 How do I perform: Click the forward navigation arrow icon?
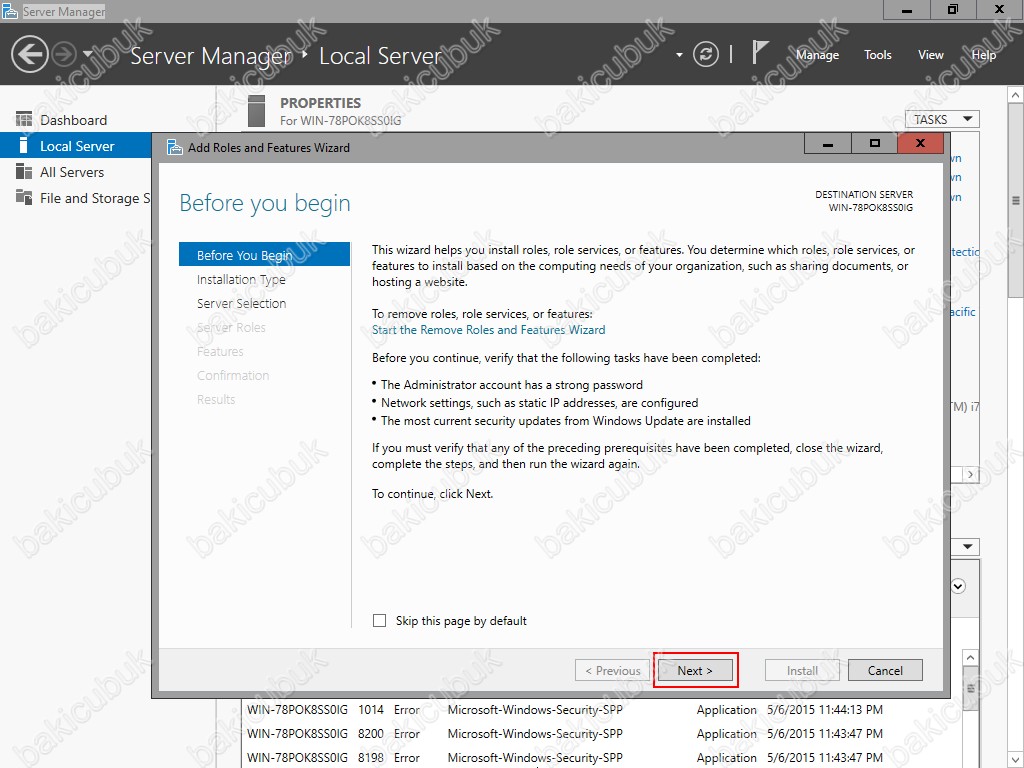[64, 54]
